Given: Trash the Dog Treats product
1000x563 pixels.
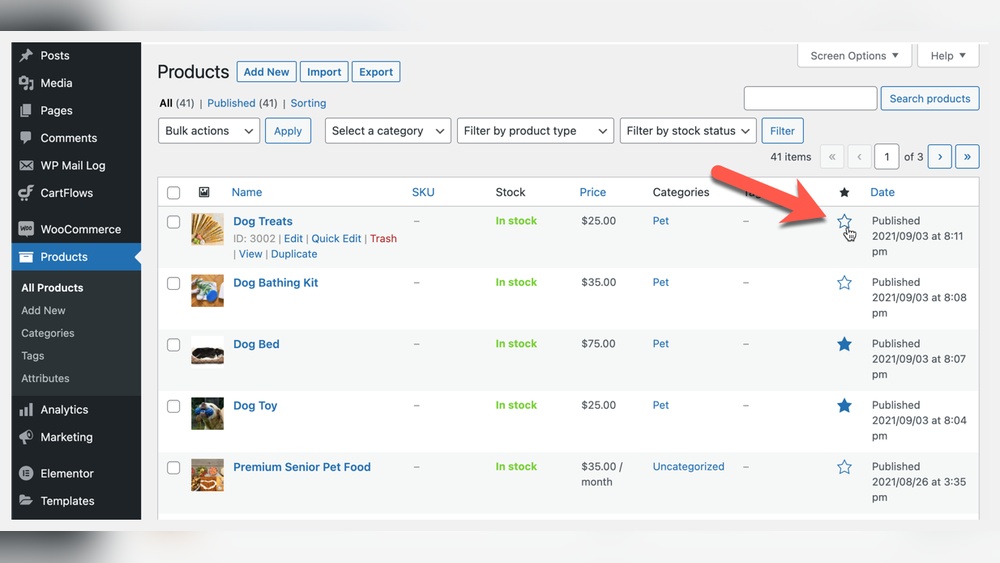Looking at the screenshot, I should pos(383,238).
